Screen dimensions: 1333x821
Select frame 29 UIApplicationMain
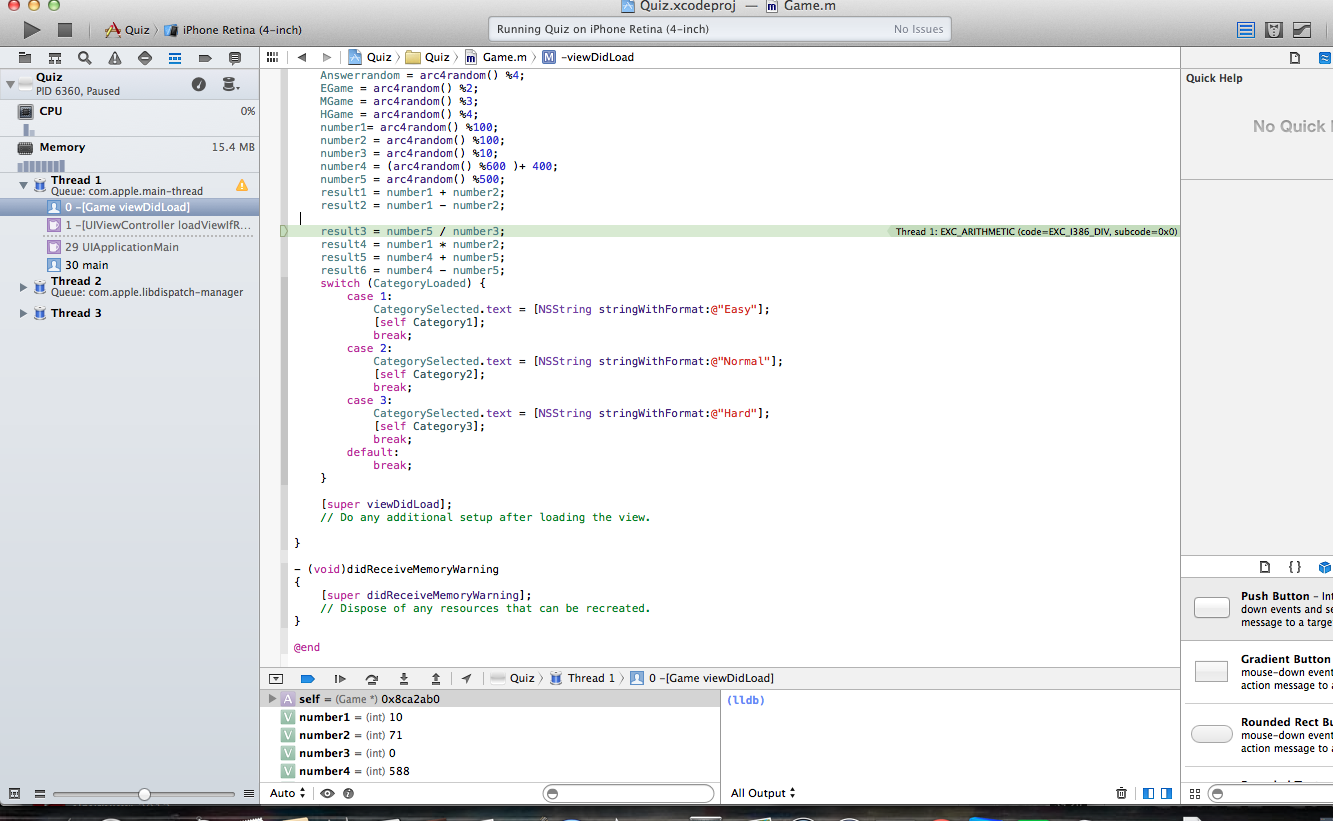click(130, 247)
